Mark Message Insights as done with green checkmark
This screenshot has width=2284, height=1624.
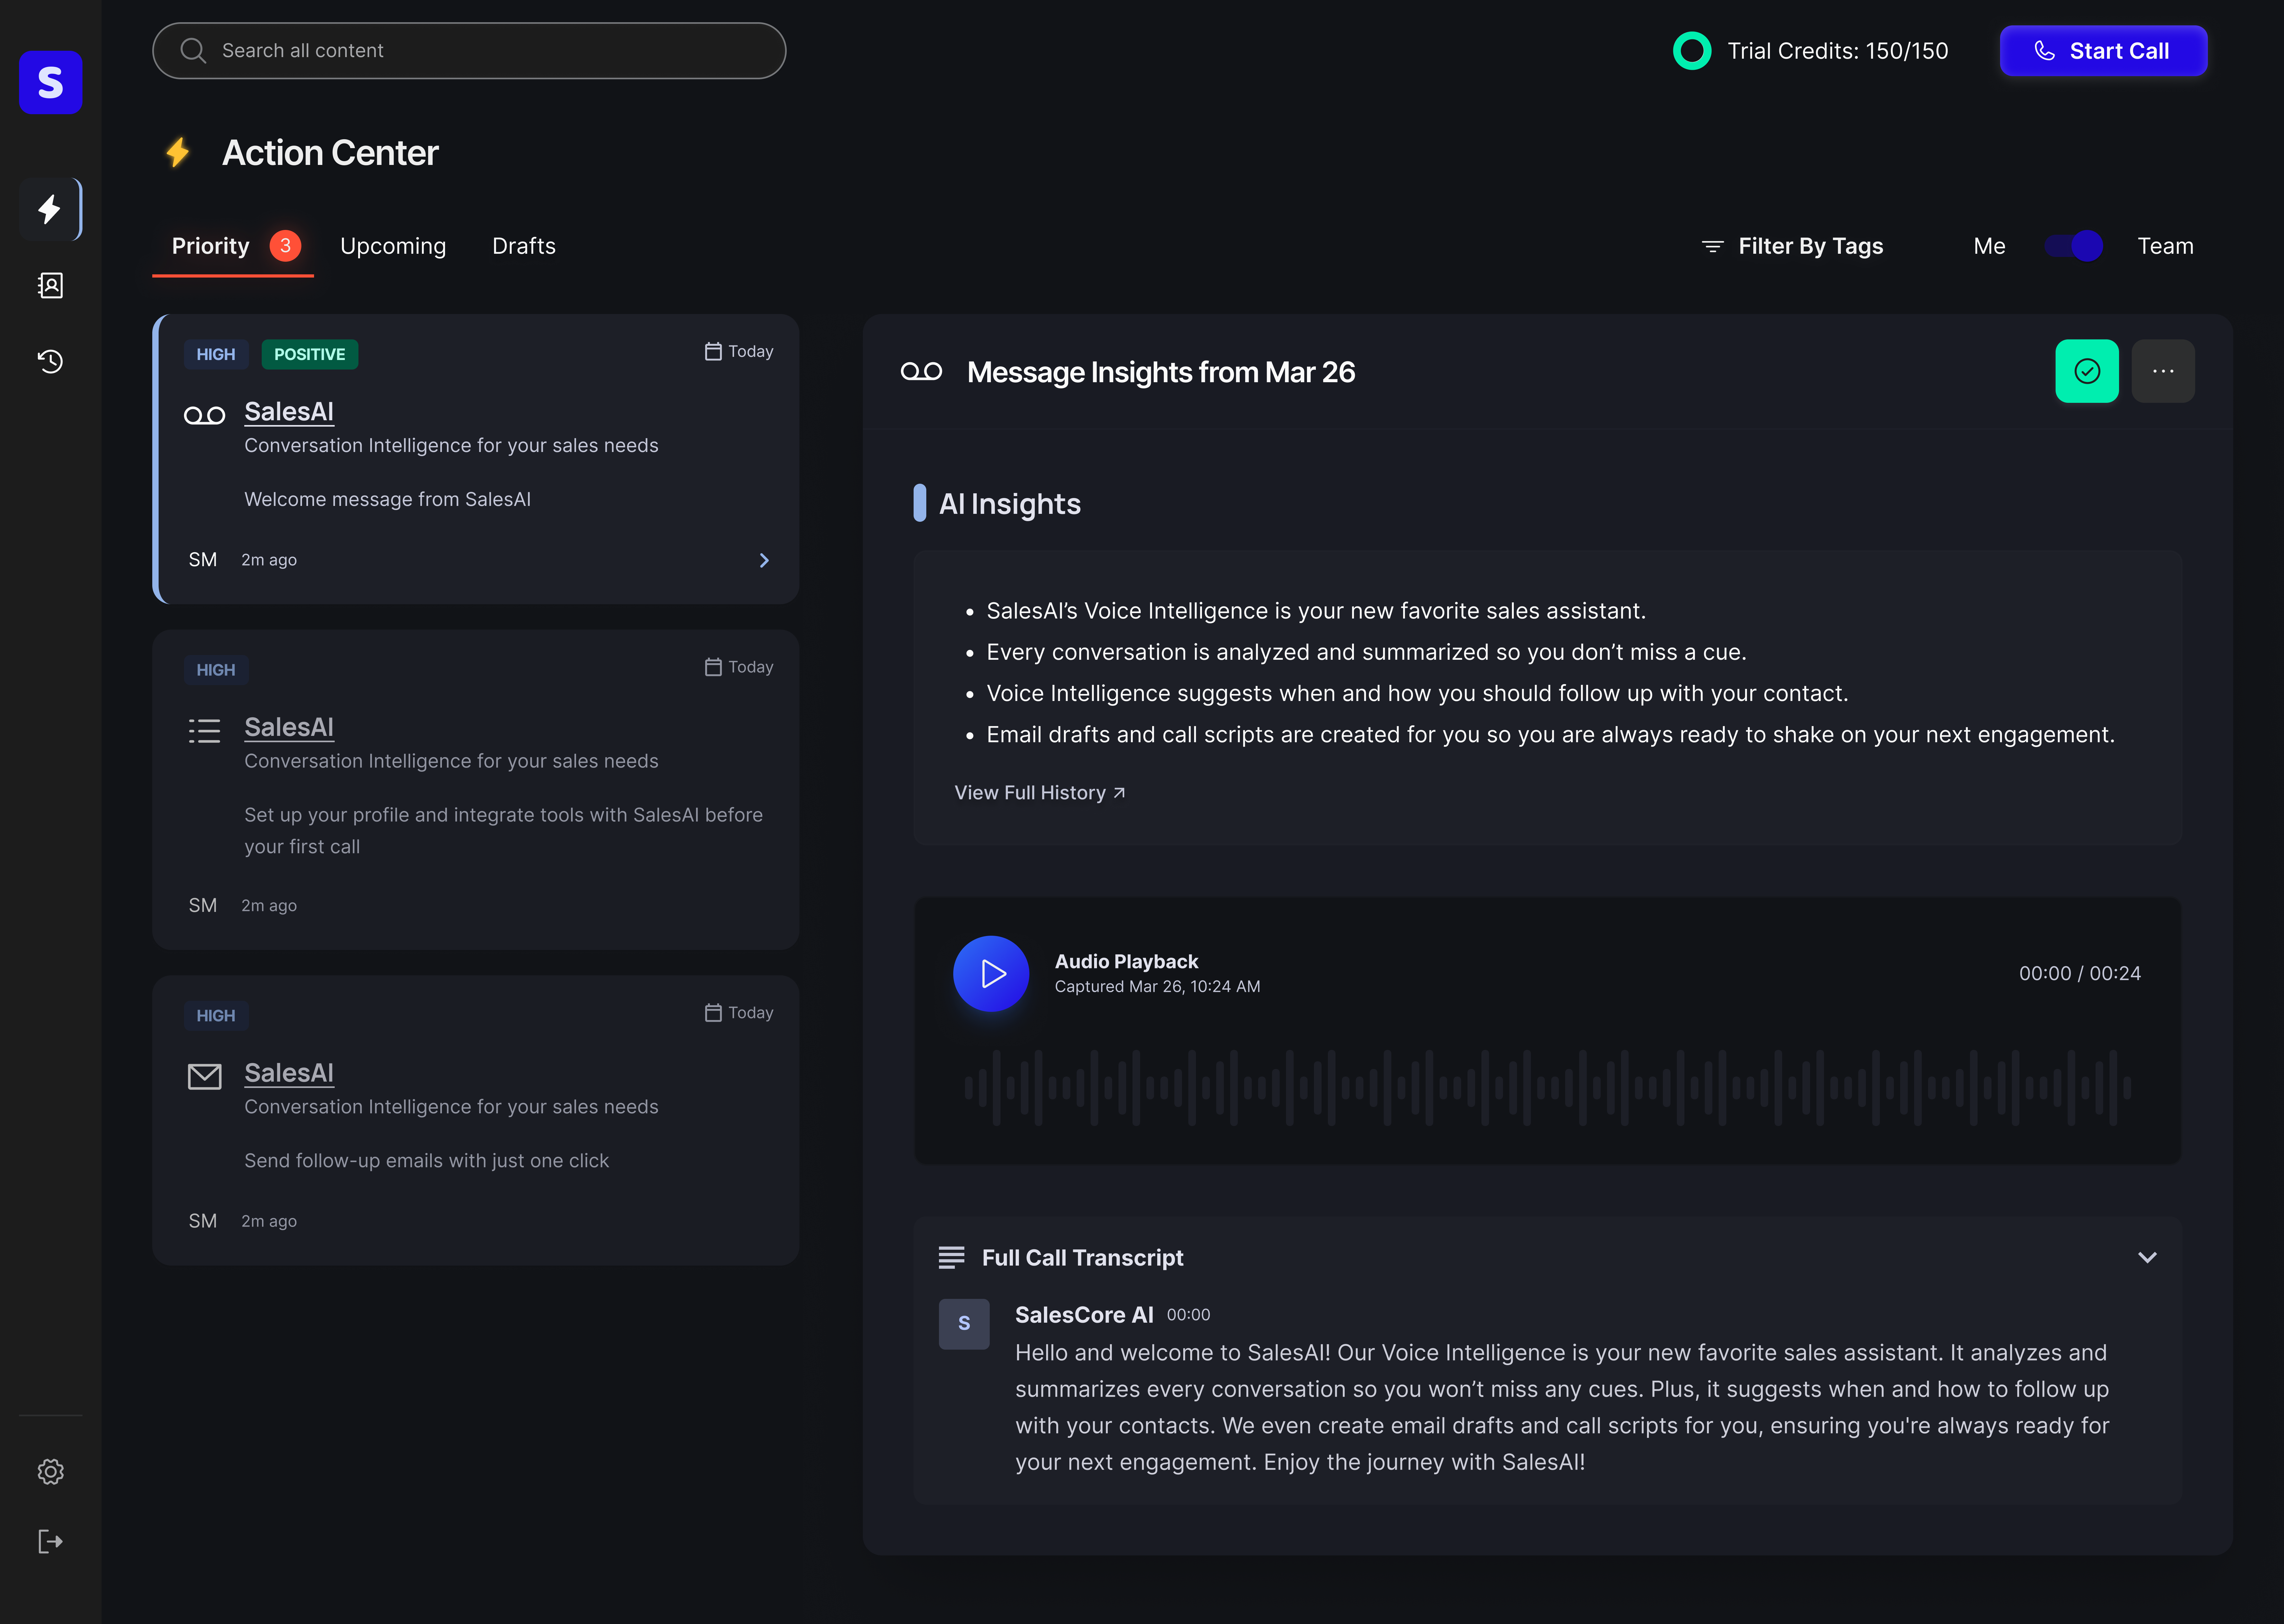(x=2087, y=371)
